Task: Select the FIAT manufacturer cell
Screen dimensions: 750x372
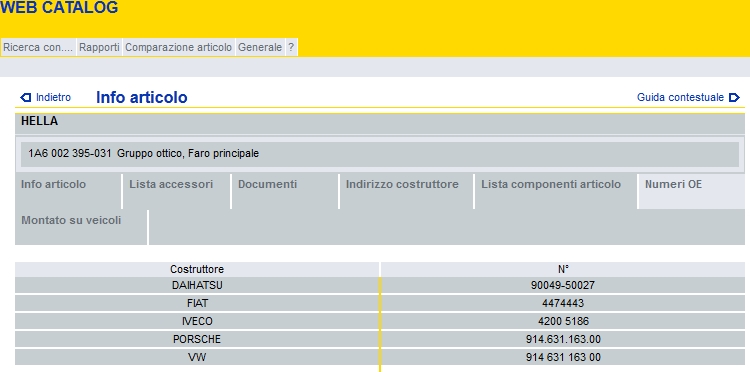Action: [x=197, y=303]
